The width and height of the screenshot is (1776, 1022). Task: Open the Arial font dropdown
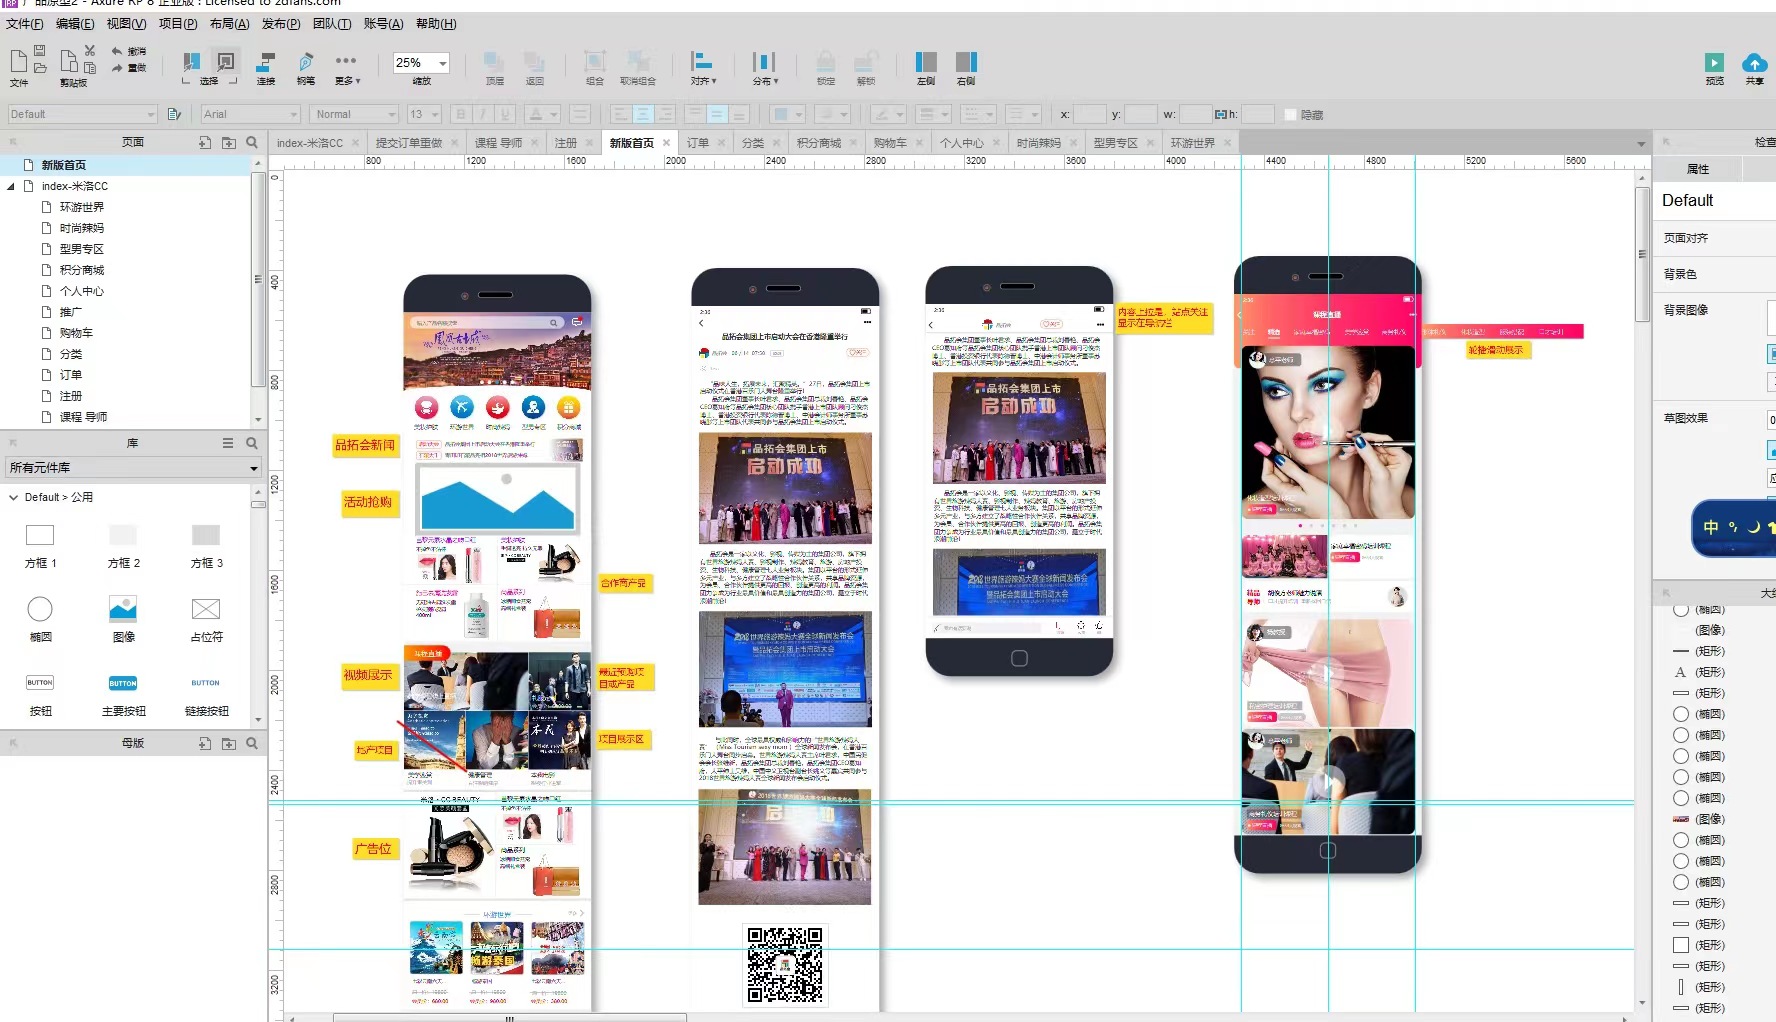tap(250, 114)
